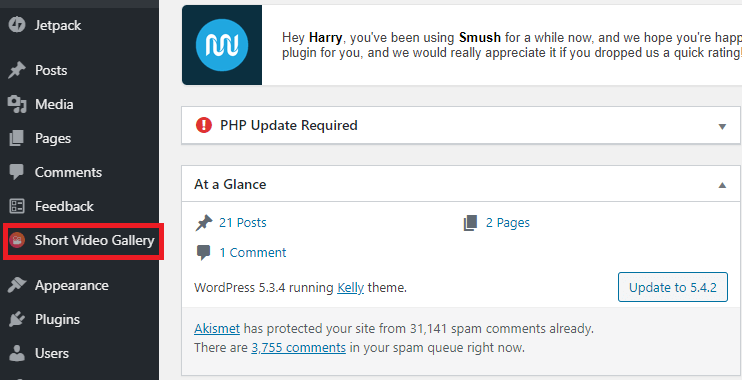Click the Pages icon in sidebar

click(17, 138)
